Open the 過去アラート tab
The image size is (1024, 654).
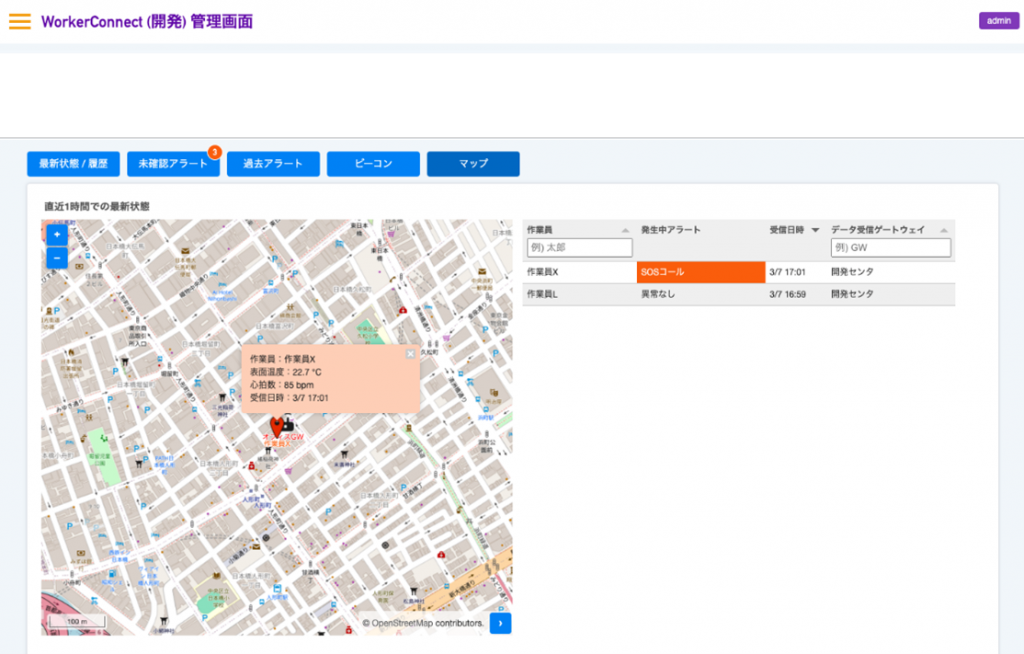click(273, 164)
